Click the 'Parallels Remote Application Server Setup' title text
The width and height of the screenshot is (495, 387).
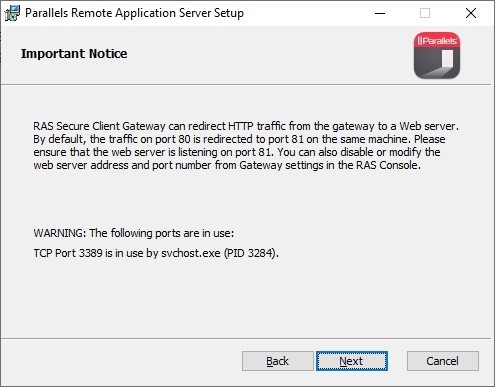pos(134,13)
